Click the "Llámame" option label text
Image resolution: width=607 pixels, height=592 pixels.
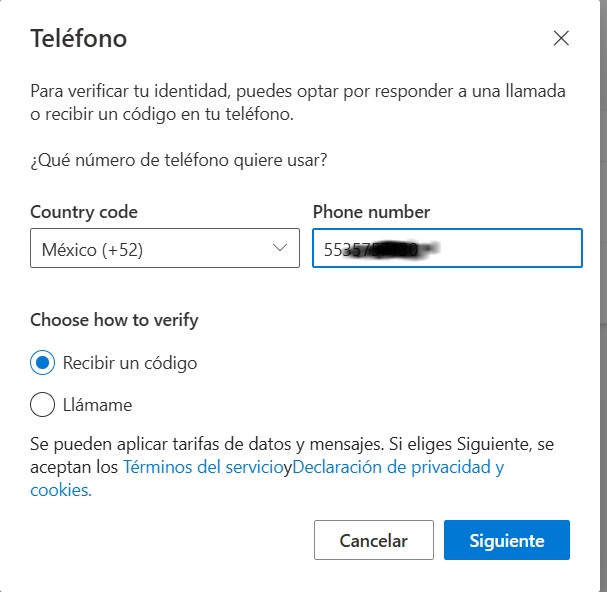click(97, 405)
